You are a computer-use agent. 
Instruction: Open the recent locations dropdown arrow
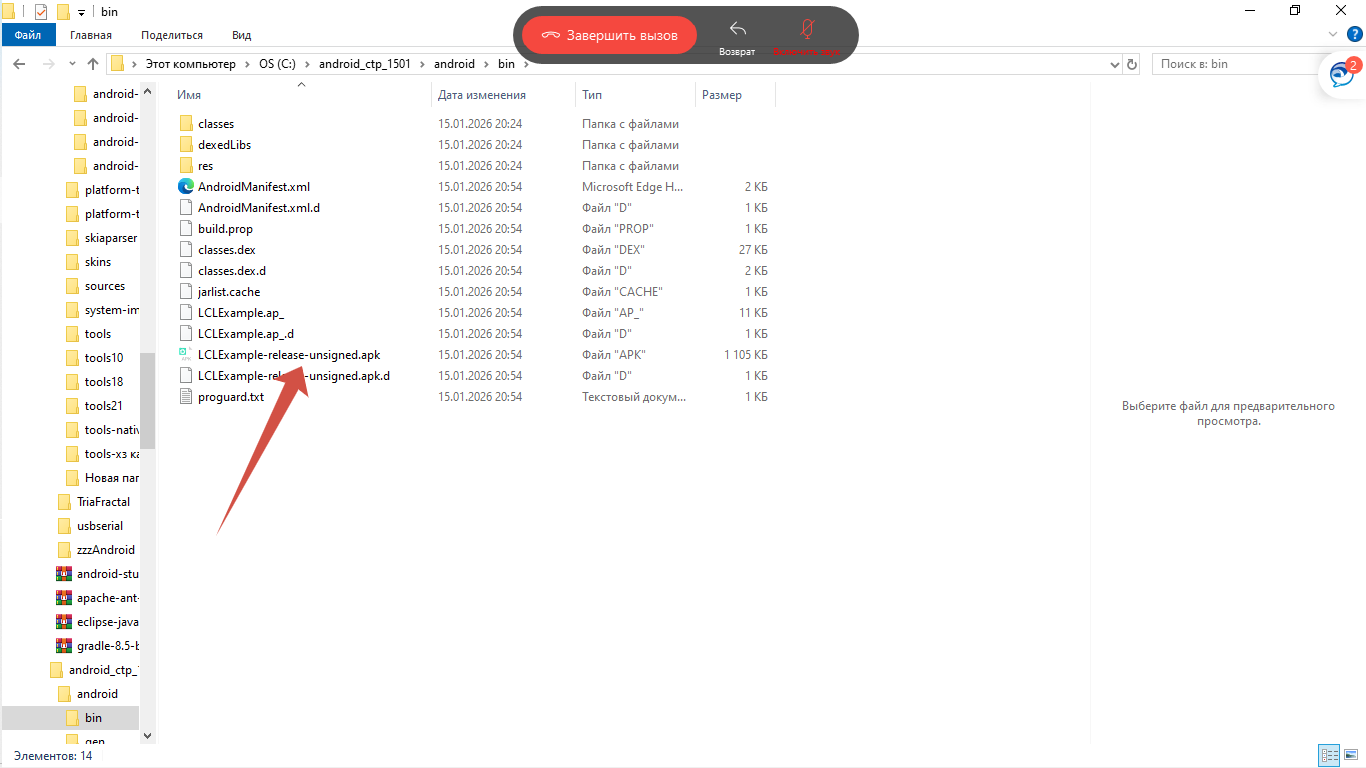click(73, 64)
